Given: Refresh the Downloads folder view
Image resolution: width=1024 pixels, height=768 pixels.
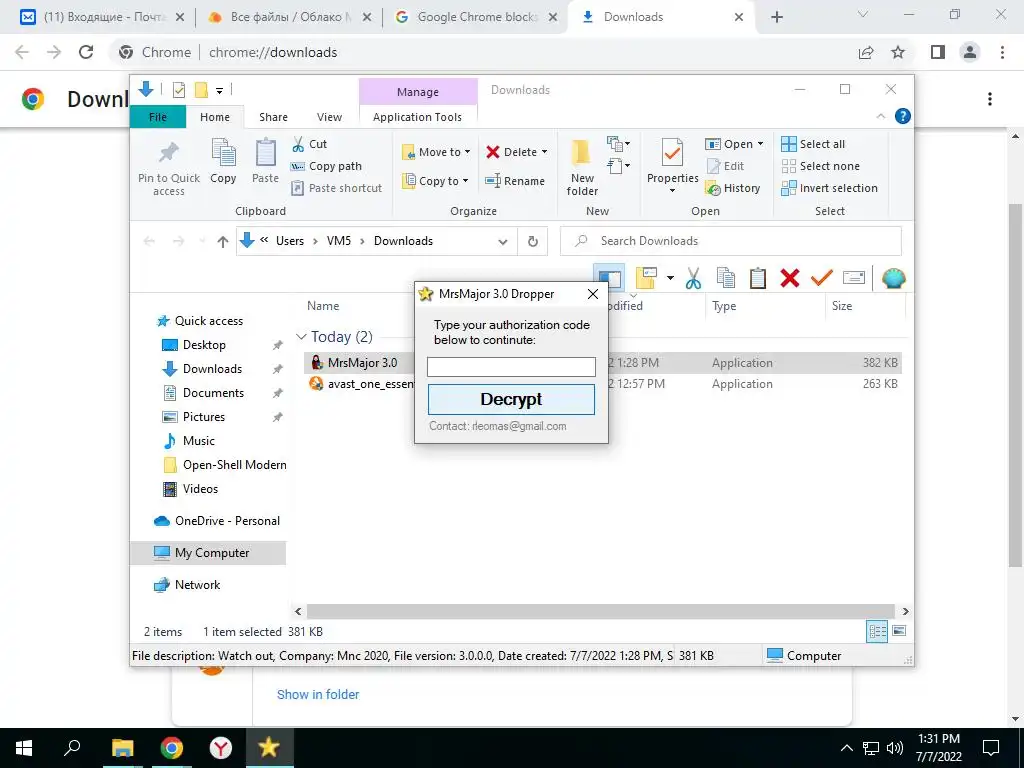Looking at the screenshot, I should 533,242.
